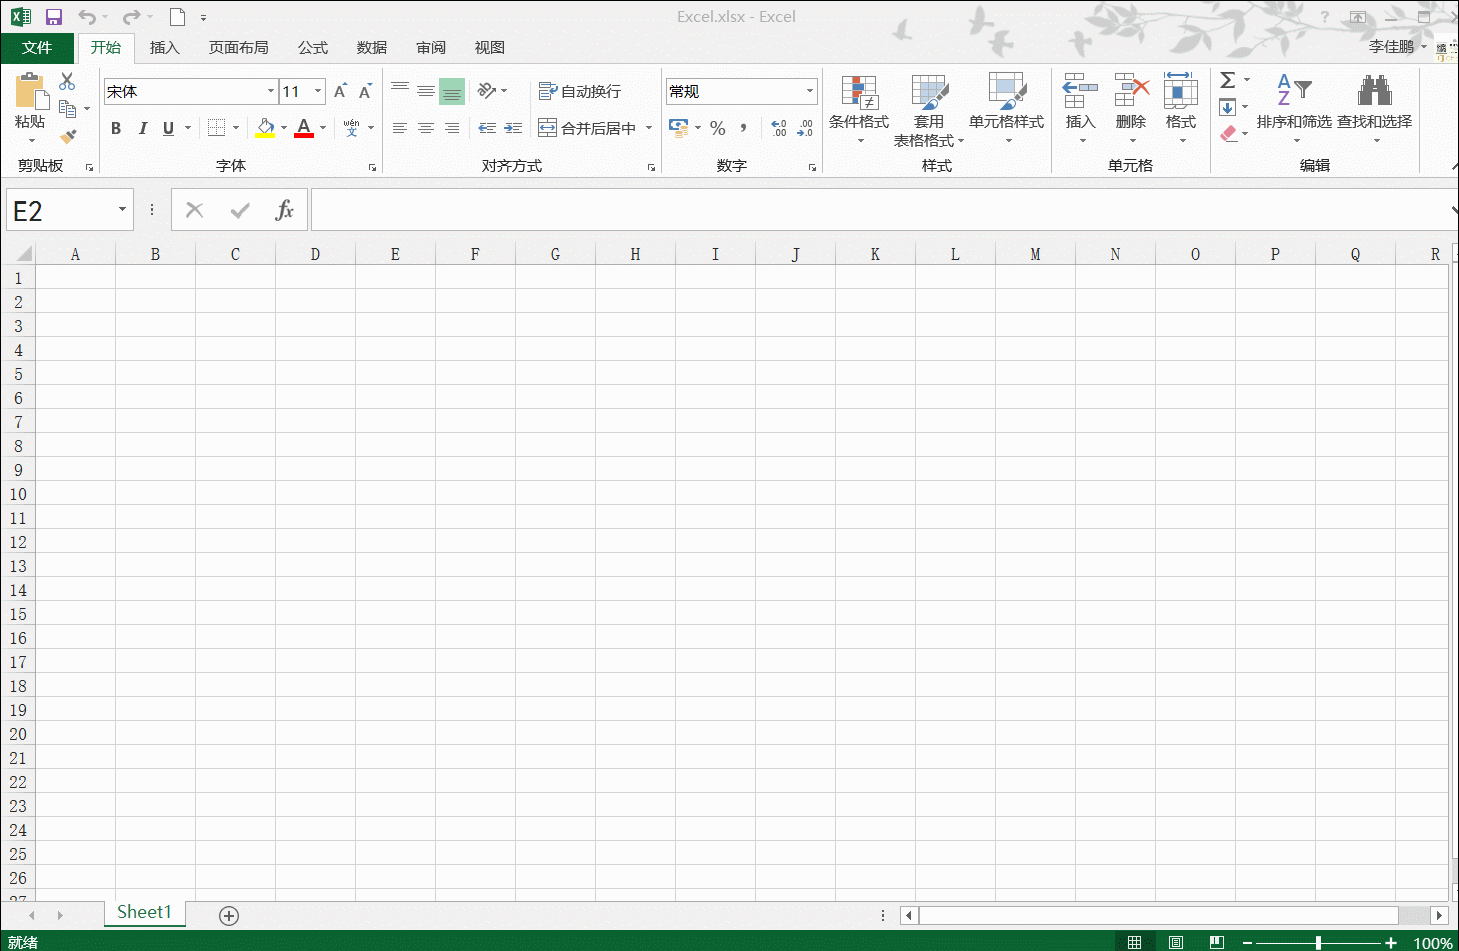Click the Insert Function fx icon
This screenshot has width=1459, height=951.
(x=284, y=210)
